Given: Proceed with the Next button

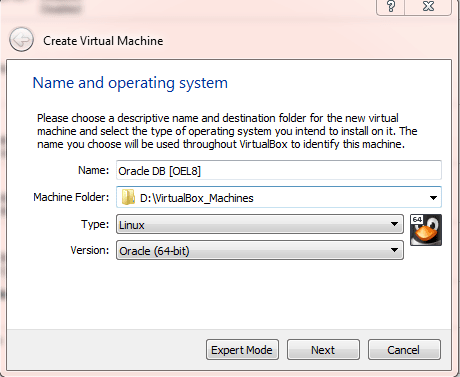Looking at the screenshot, I should click(323, 350).
